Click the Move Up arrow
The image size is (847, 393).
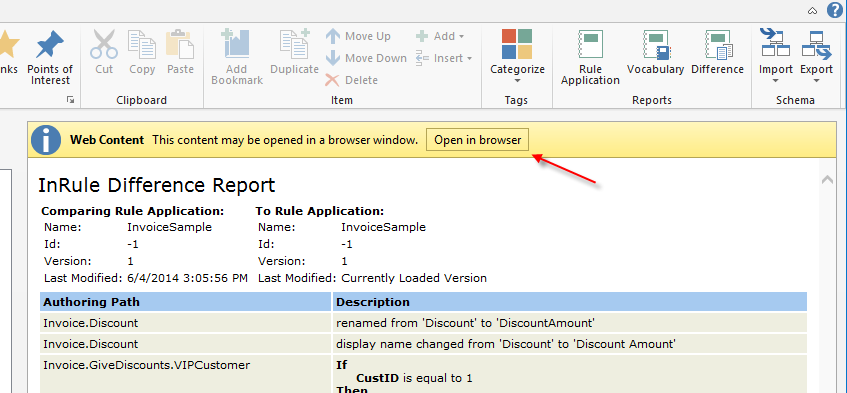tap(358, 36)
